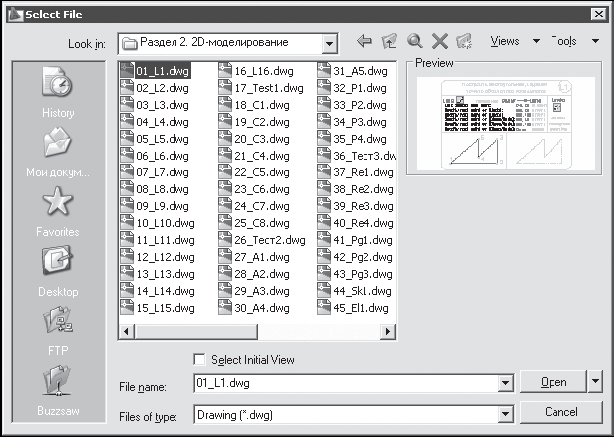Click the Search the Web magnifier icon
The width and height of the screenshot is (614, 437).
414,42
